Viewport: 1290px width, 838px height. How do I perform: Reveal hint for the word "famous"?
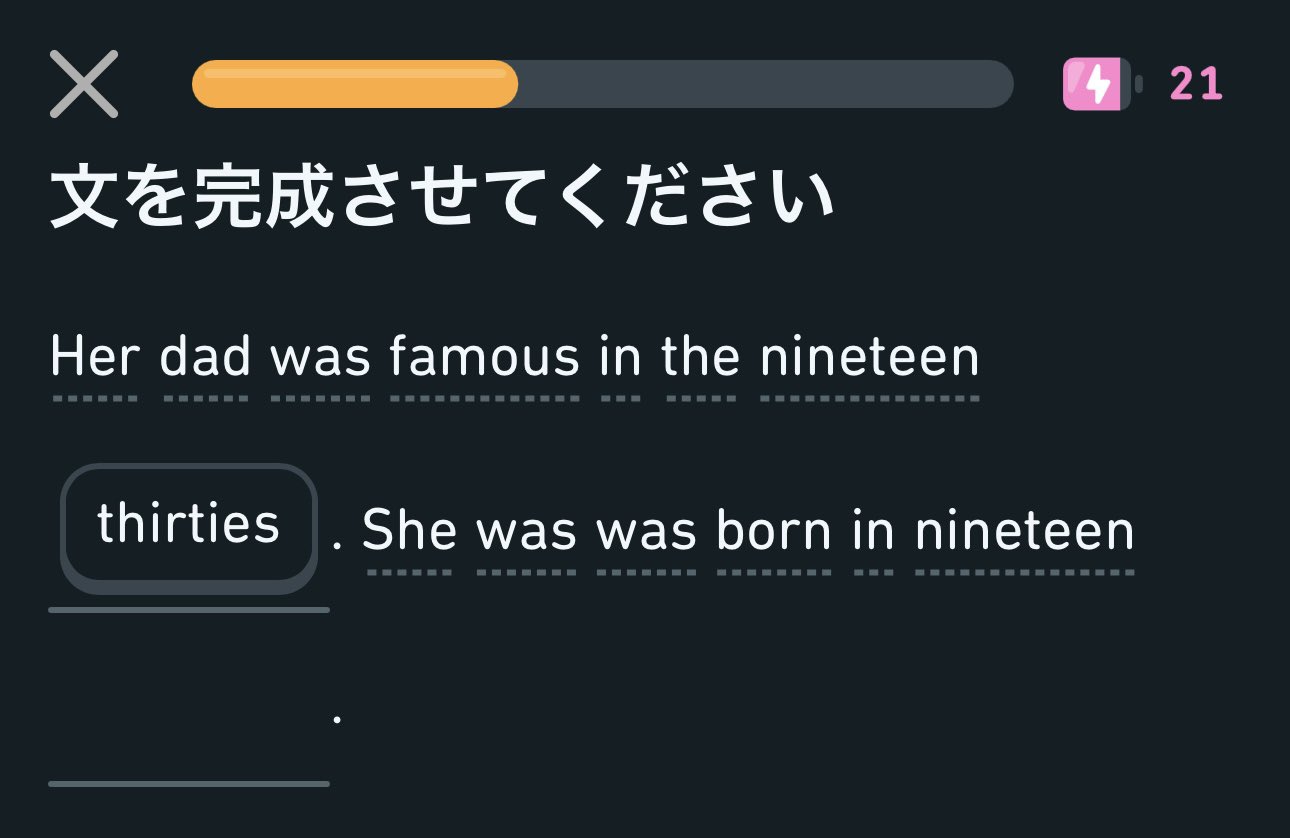tap(485, 358)
